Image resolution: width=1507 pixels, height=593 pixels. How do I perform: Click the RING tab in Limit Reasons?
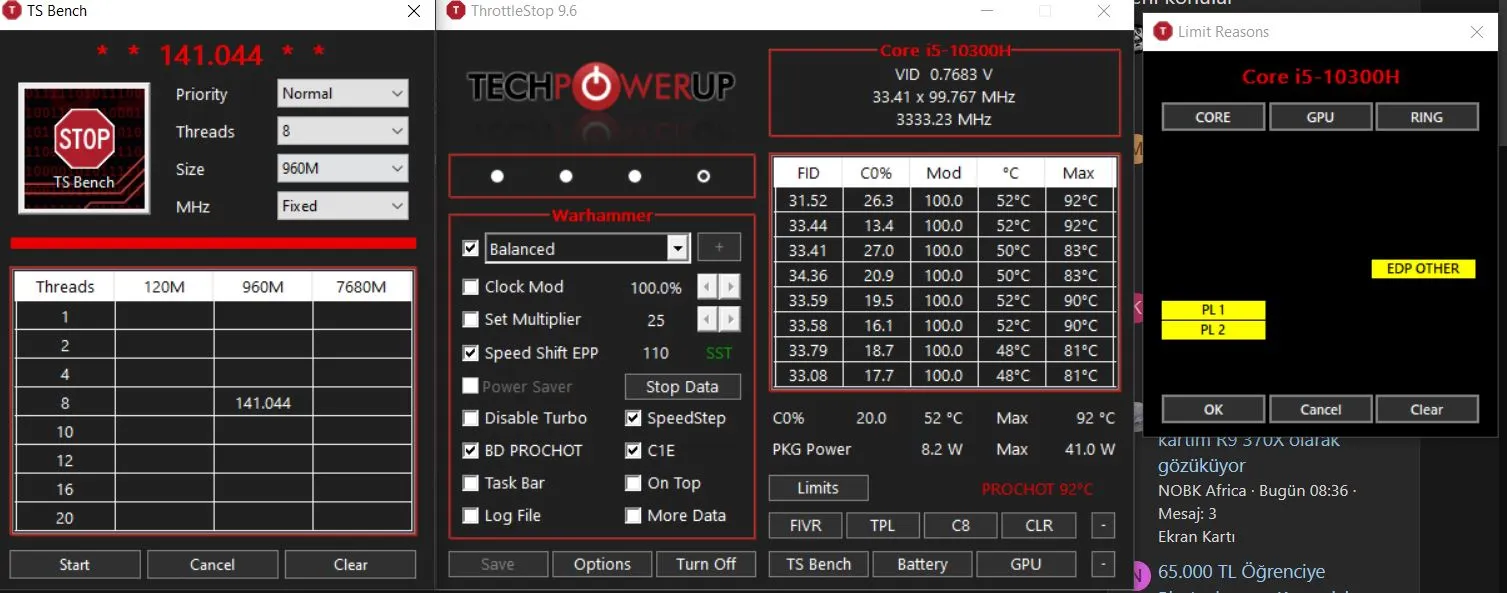pos(1427,117)
